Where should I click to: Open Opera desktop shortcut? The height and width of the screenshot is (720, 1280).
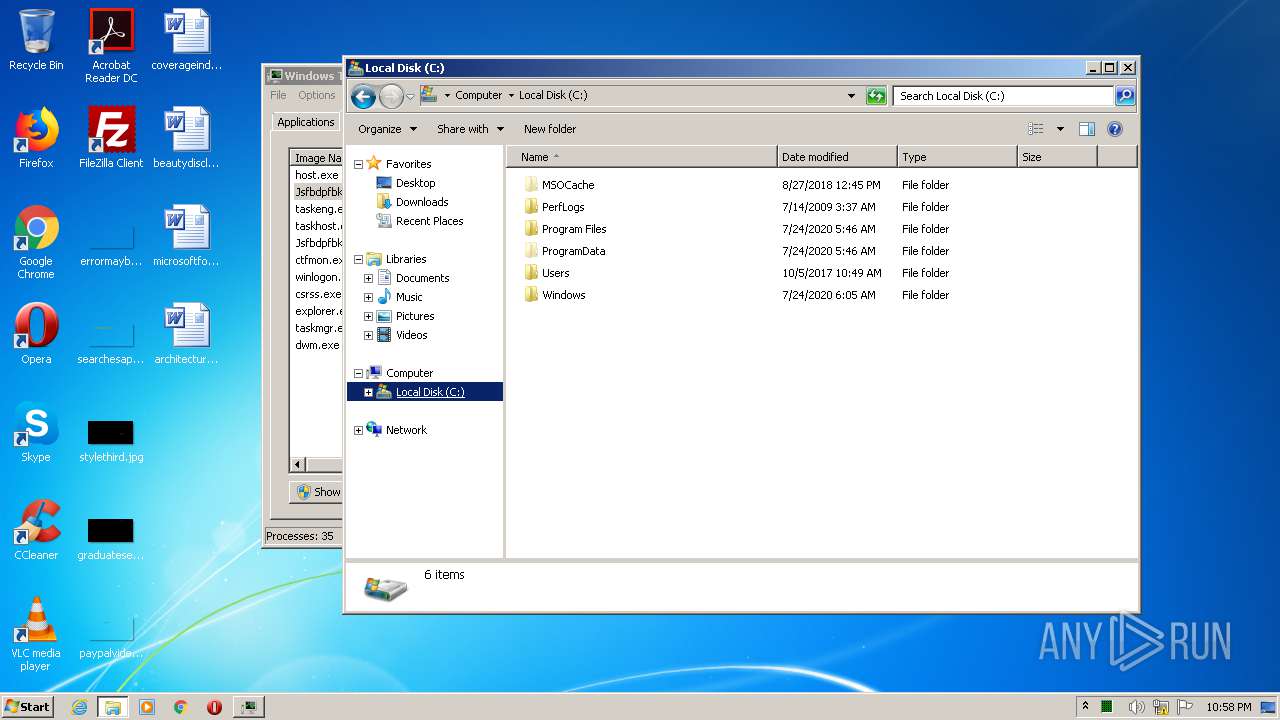click(x=36, y=334)
